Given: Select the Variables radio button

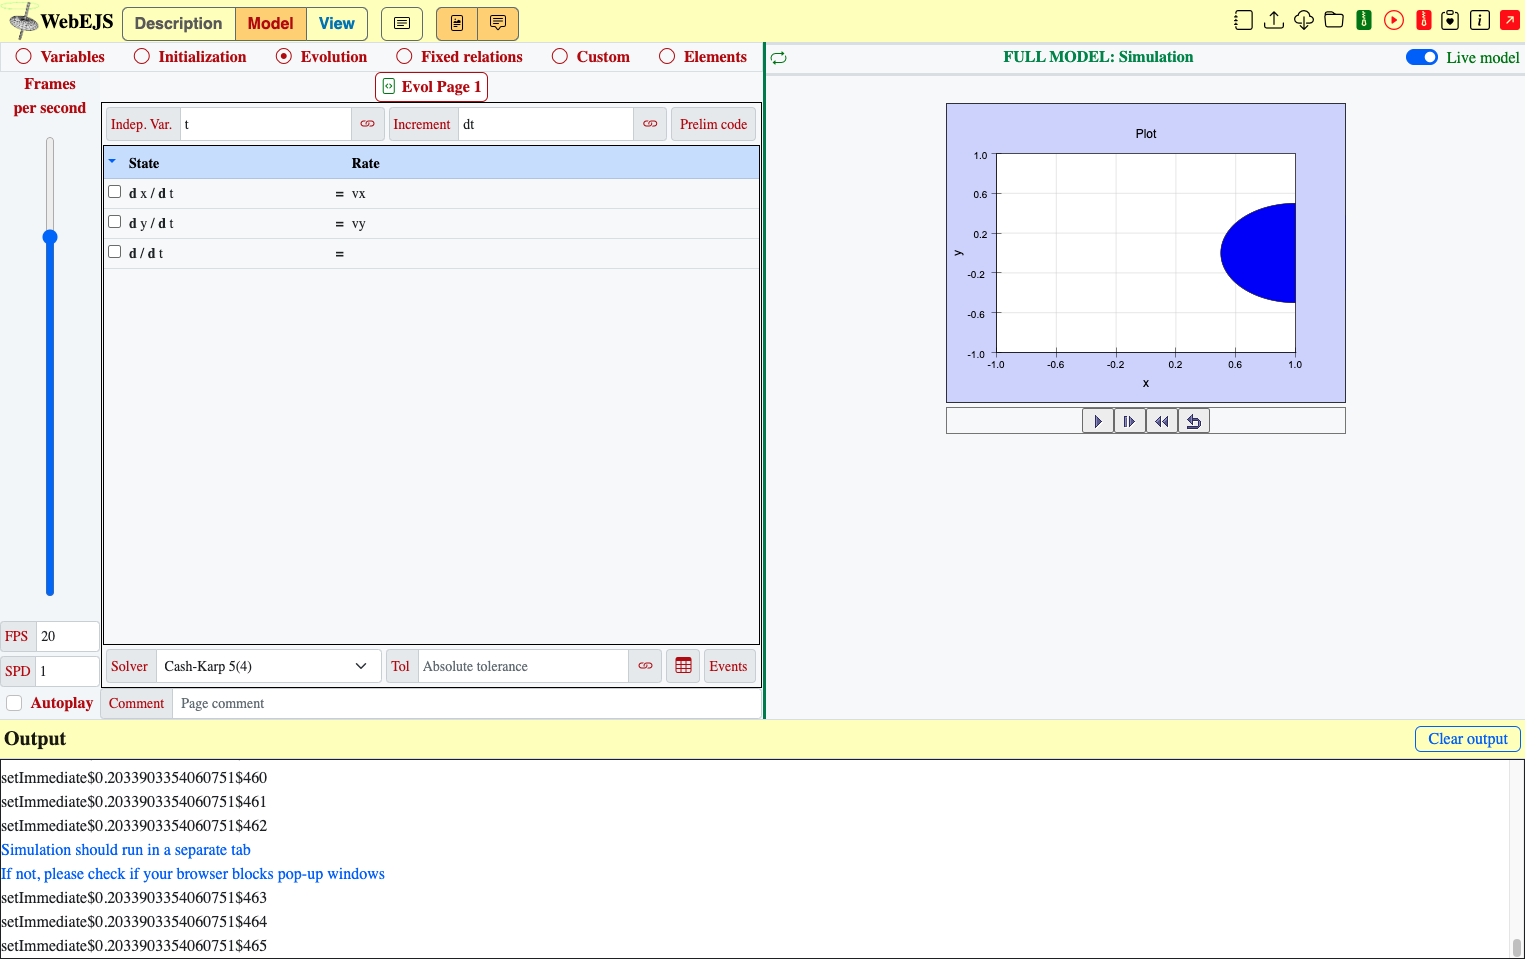Looking at the screenshot, I should (24, 57).
